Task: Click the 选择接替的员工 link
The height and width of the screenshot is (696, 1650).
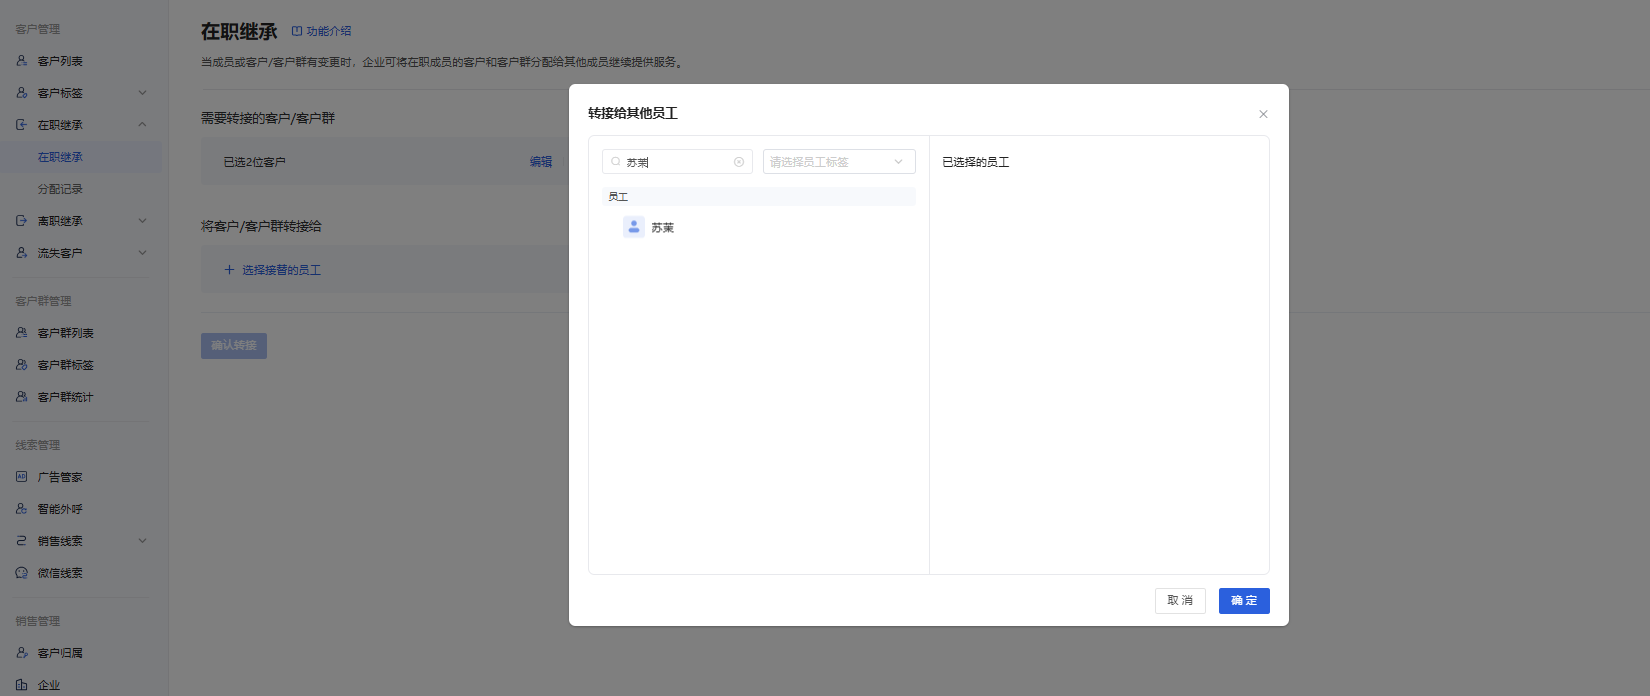Action: click(x=281, y=270)
